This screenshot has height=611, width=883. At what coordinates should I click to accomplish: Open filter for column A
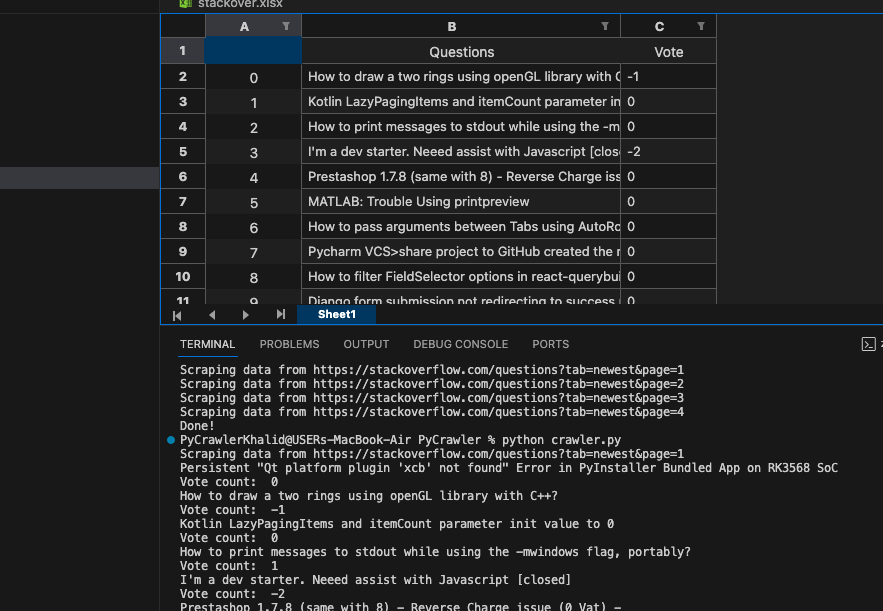287,26
